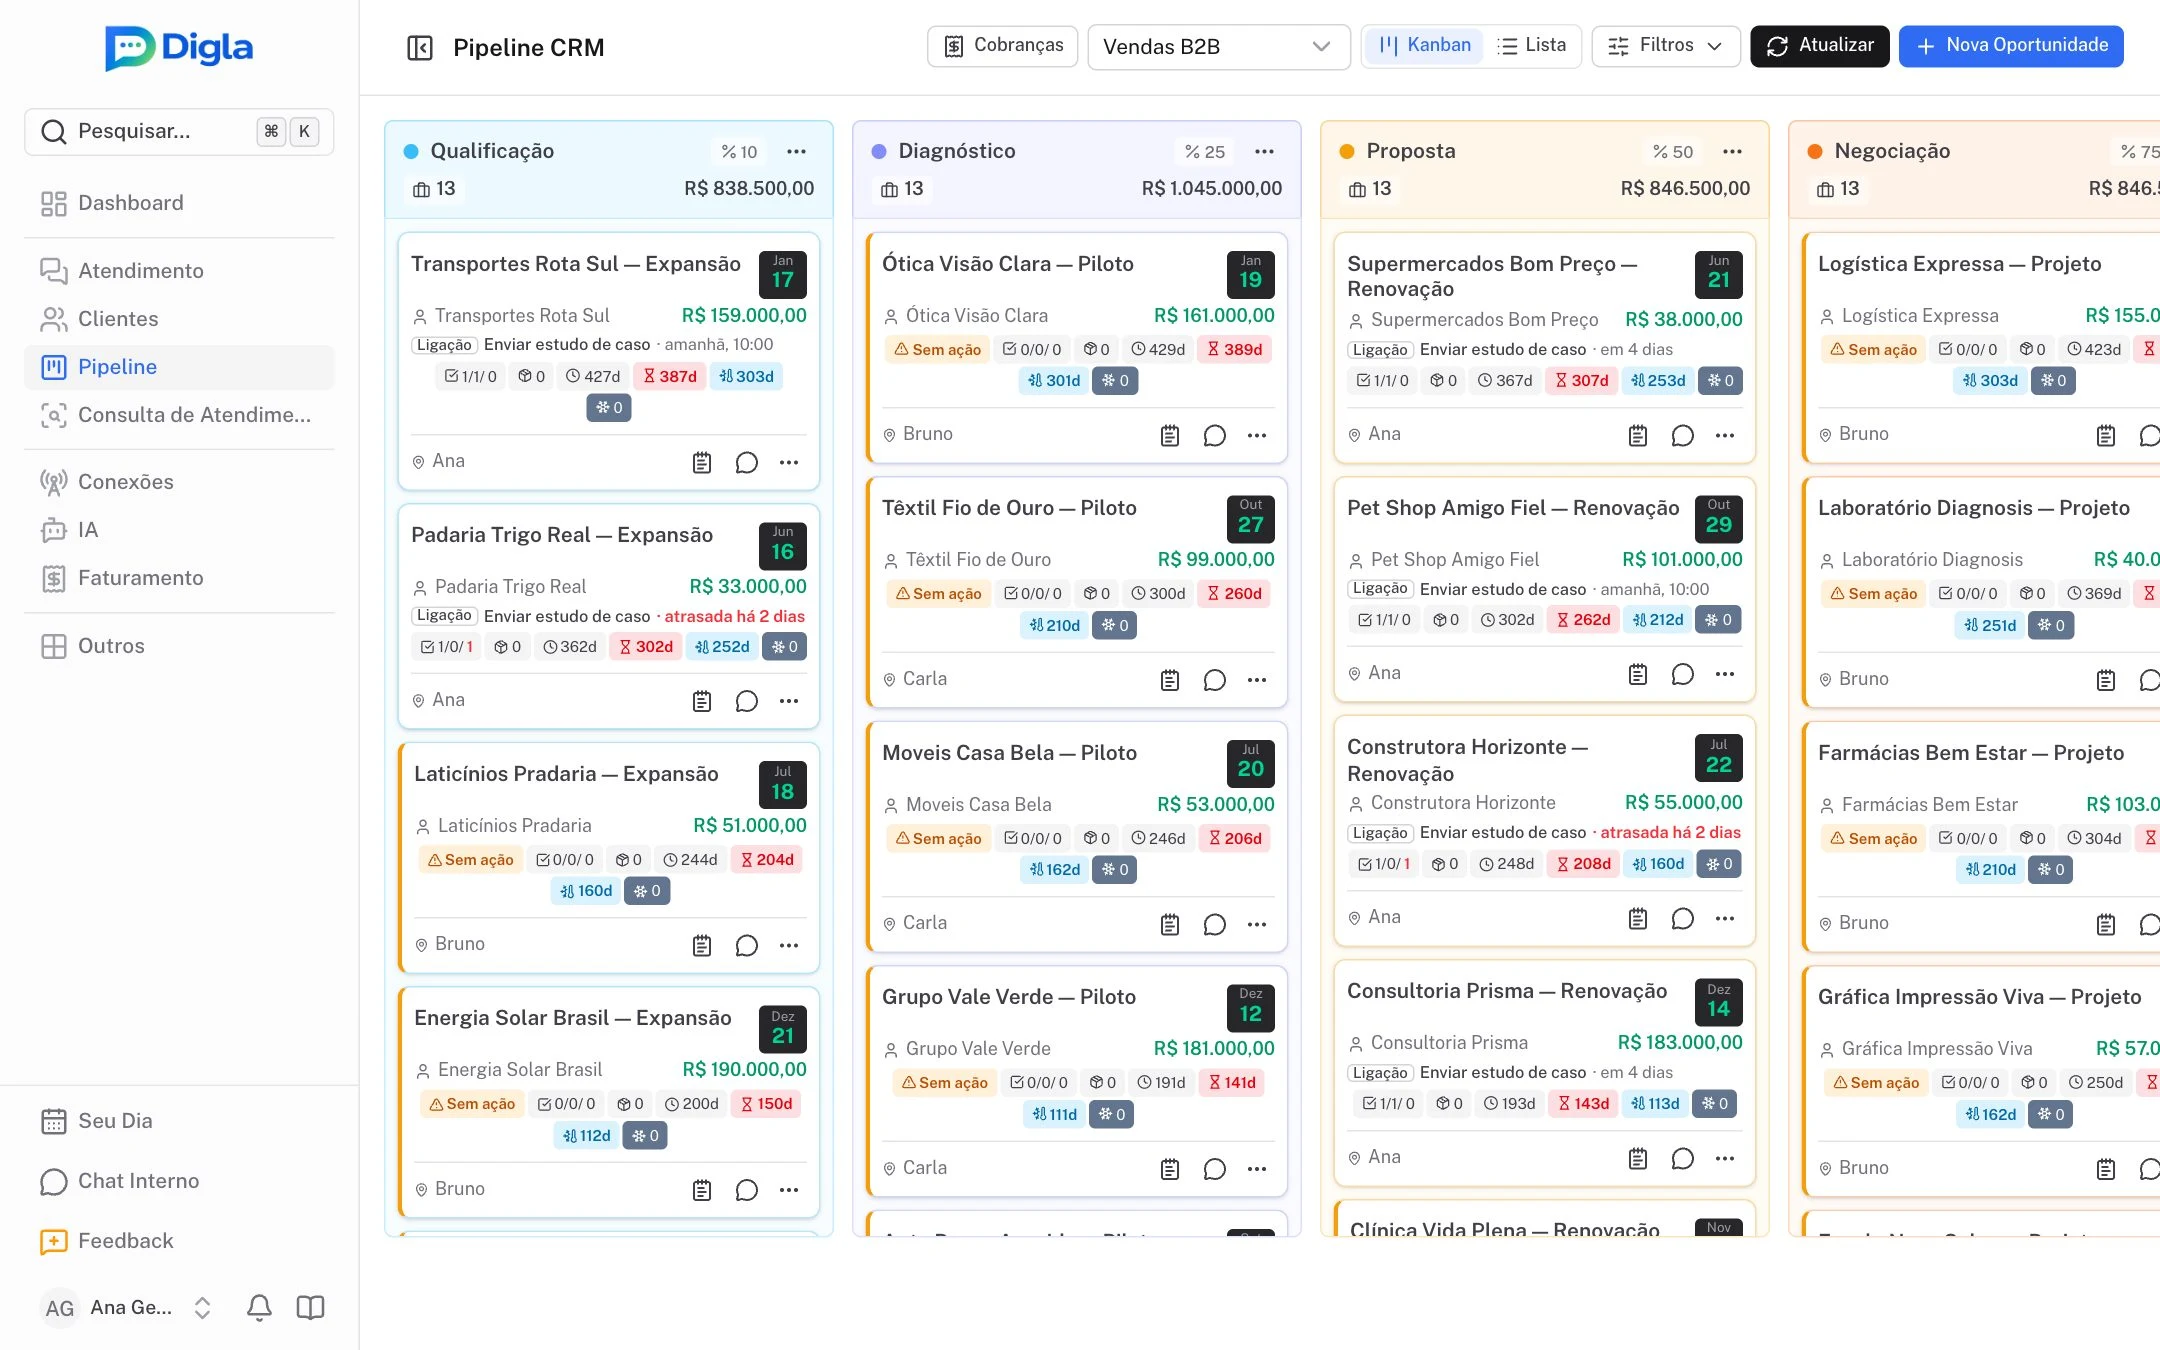The height and width of the screenshot is (1350, 2160).
Task: Open notes icon on Têxtil Fio de Ouro card
Action: coord(1170,680)
